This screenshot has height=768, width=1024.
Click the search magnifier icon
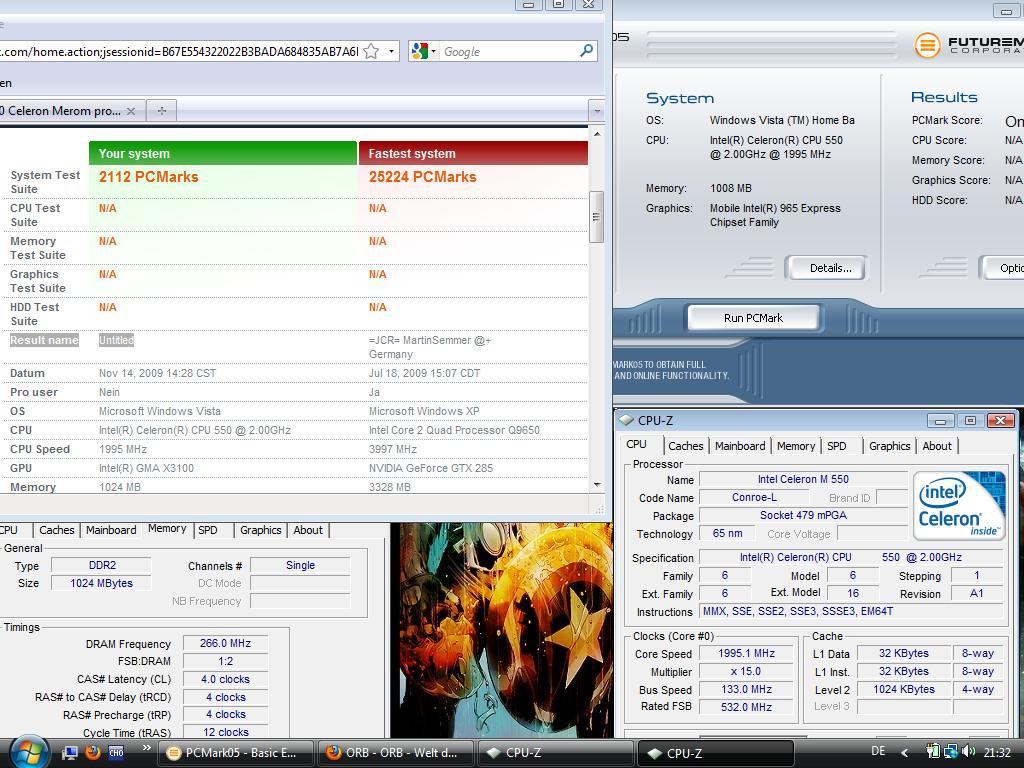point(586,50)
